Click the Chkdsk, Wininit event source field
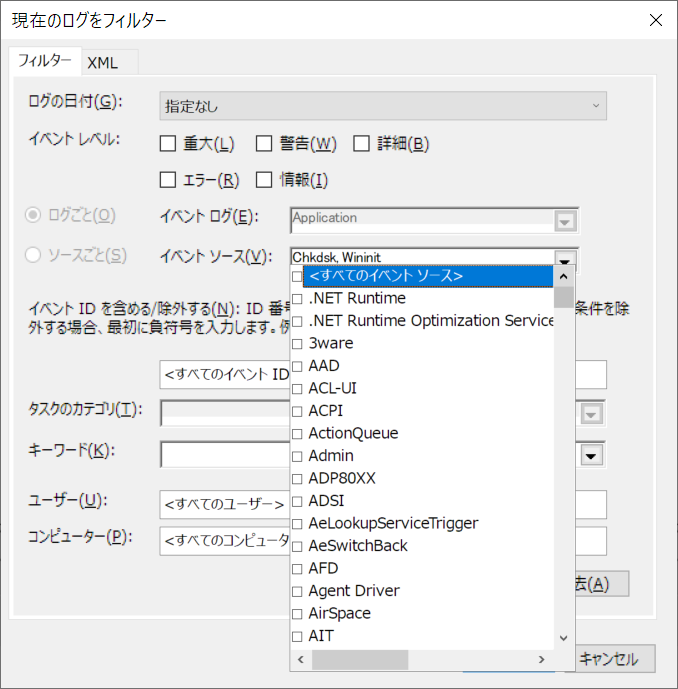 point(422,257)
